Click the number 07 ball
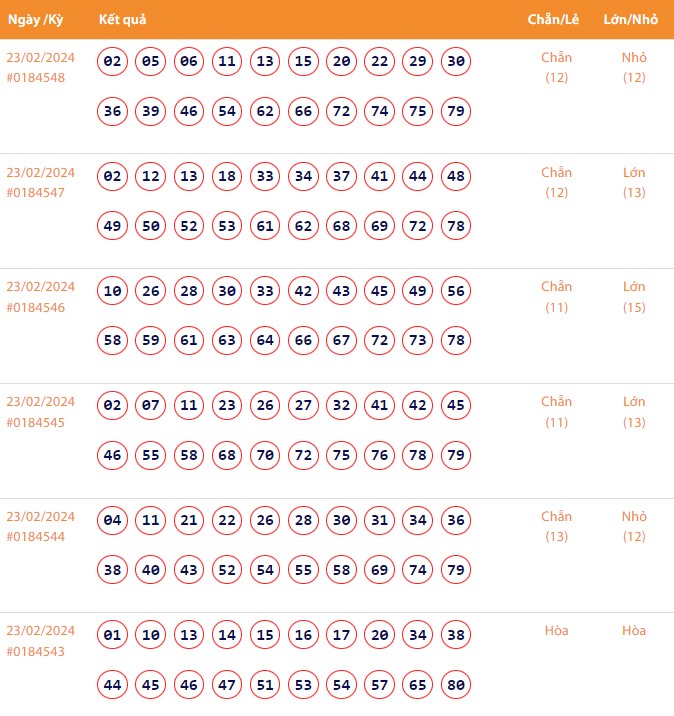Screen dimensions: 674x716 151,407
